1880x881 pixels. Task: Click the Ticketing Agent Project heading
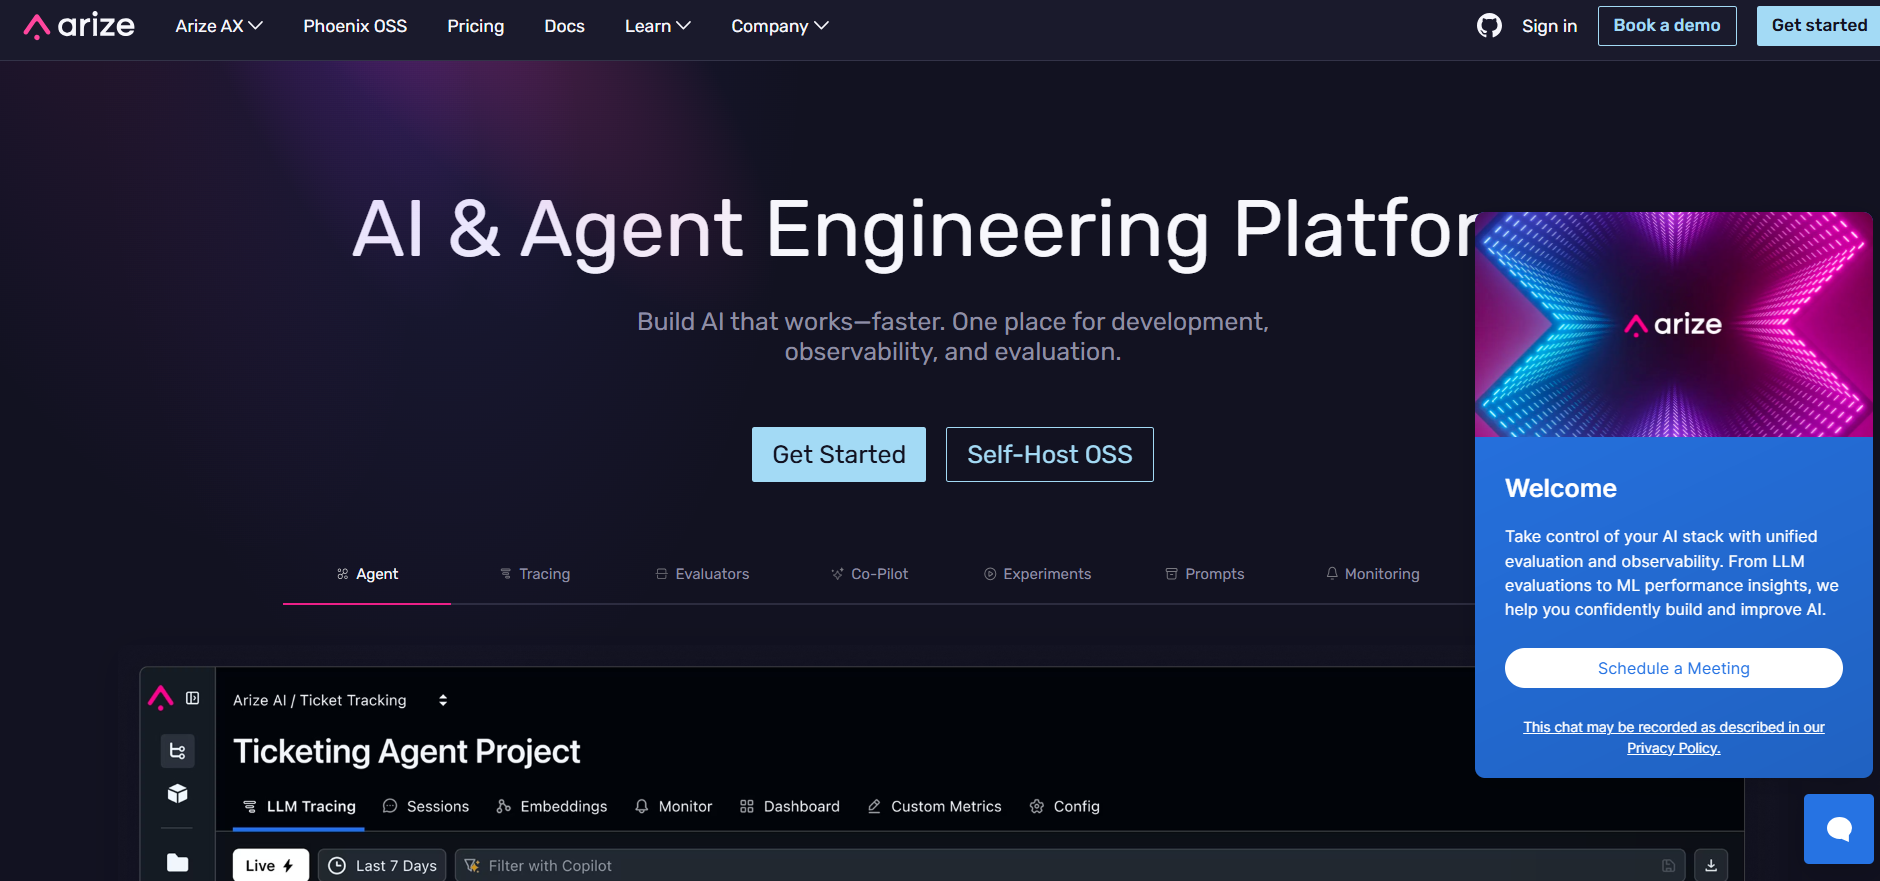coord(407,751)
